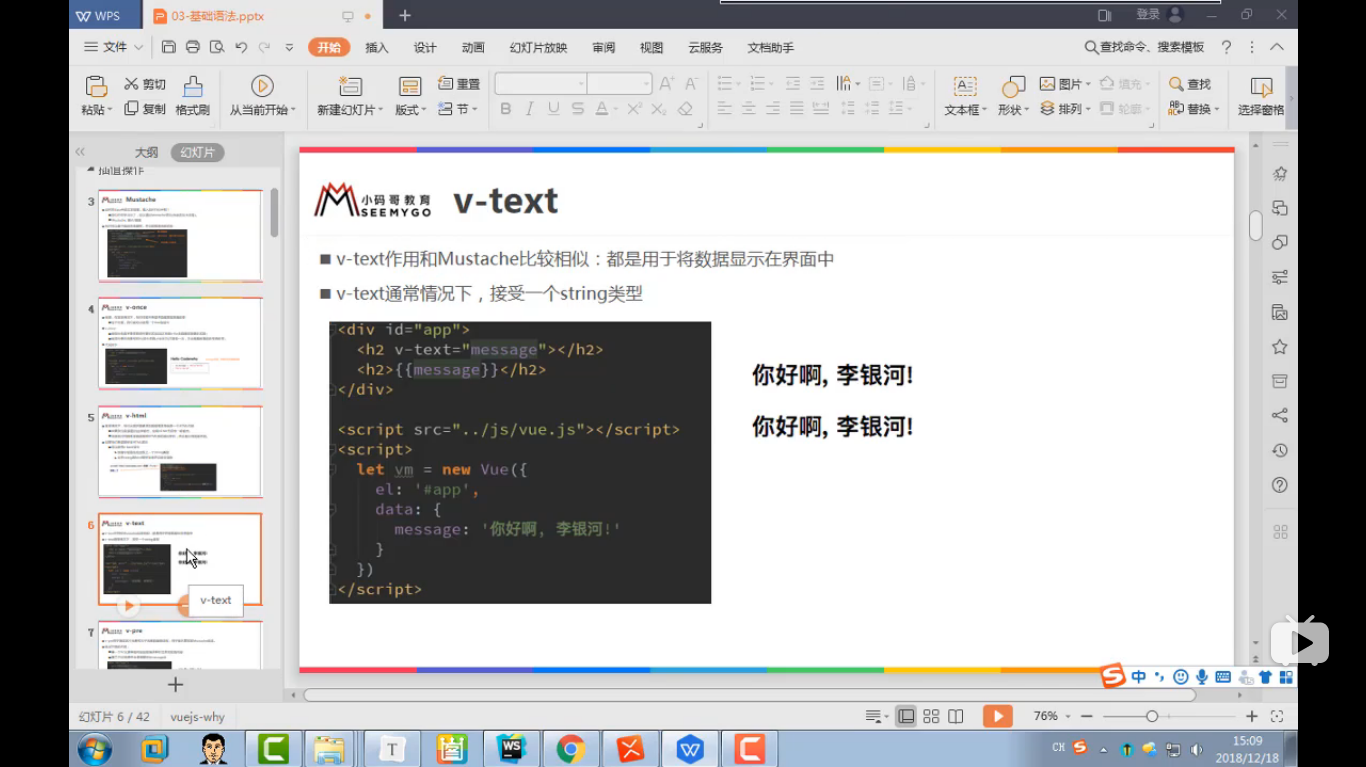Open the Shapes (形状) gallery
The width and height of the screenshot is (1366, 767).
tap(1013, 96)
